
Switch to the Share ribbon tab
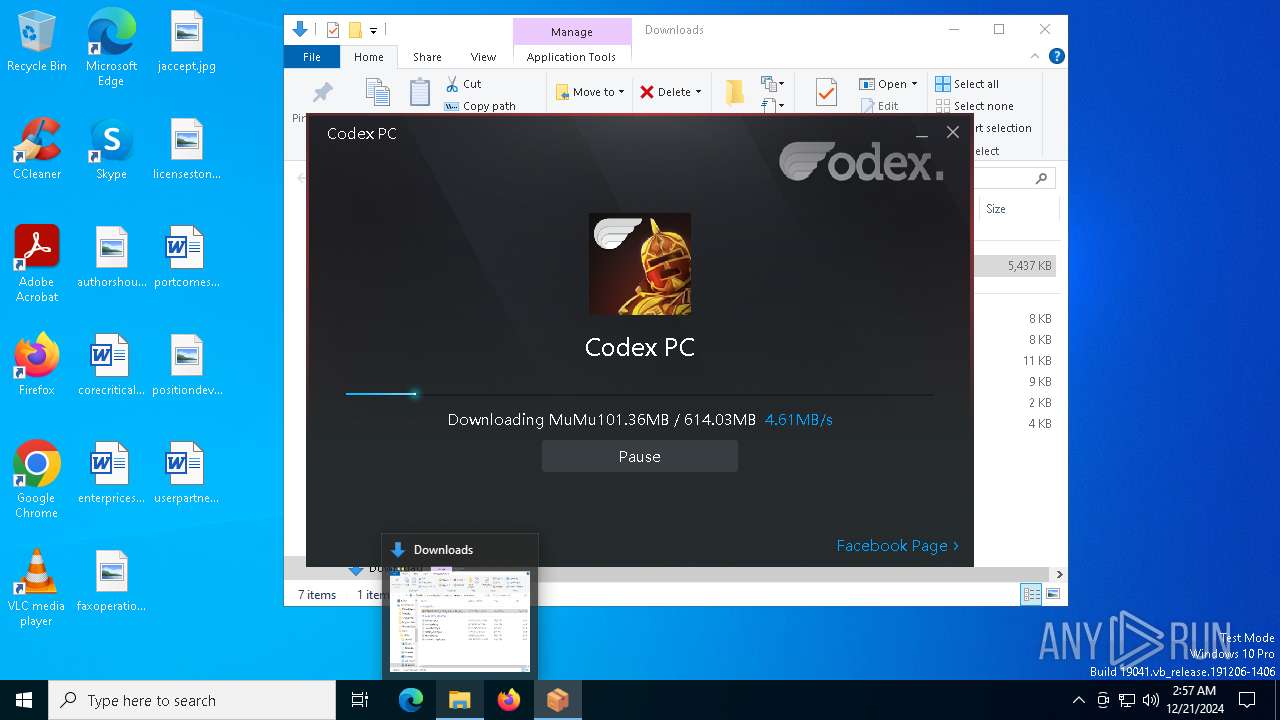[x=427, y=57]
